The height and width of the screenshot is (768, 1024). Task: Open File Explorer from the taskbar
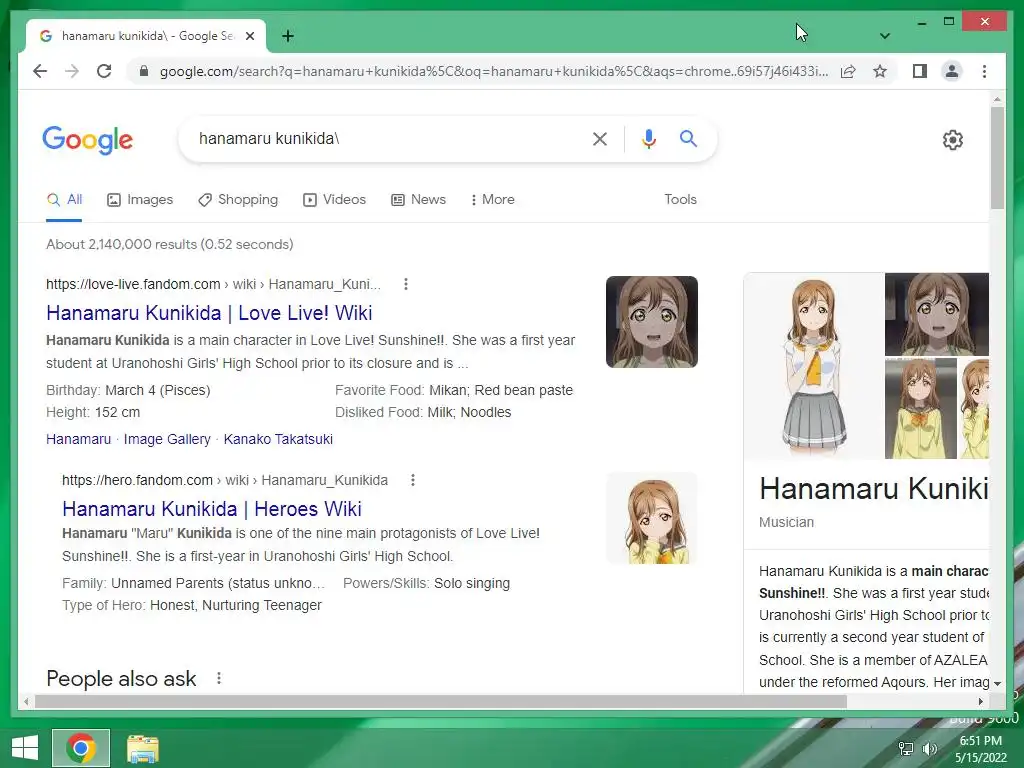[142, 748]
